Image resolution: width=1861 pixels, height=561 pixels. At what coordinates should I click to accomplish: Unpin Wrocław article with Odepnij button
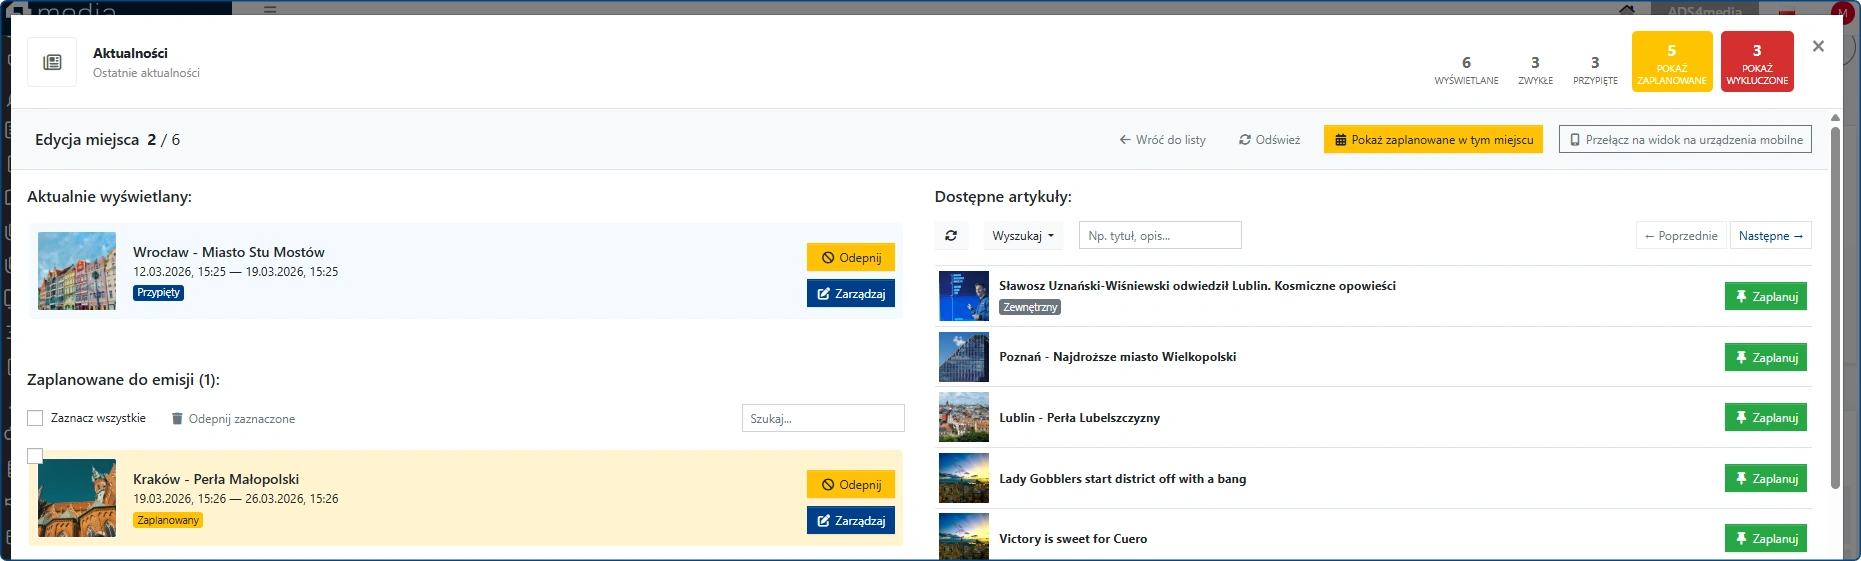pyautogui.click(x=850, y=258)
